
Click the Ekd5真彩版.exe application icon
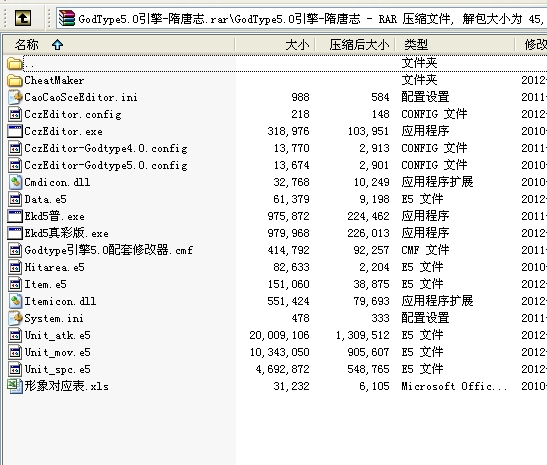point(15,233)
